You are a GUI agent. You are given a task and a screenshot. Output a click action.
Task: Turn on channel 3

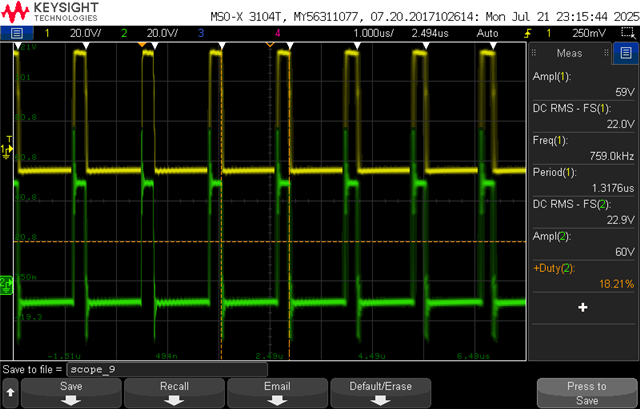pos(200,33)
